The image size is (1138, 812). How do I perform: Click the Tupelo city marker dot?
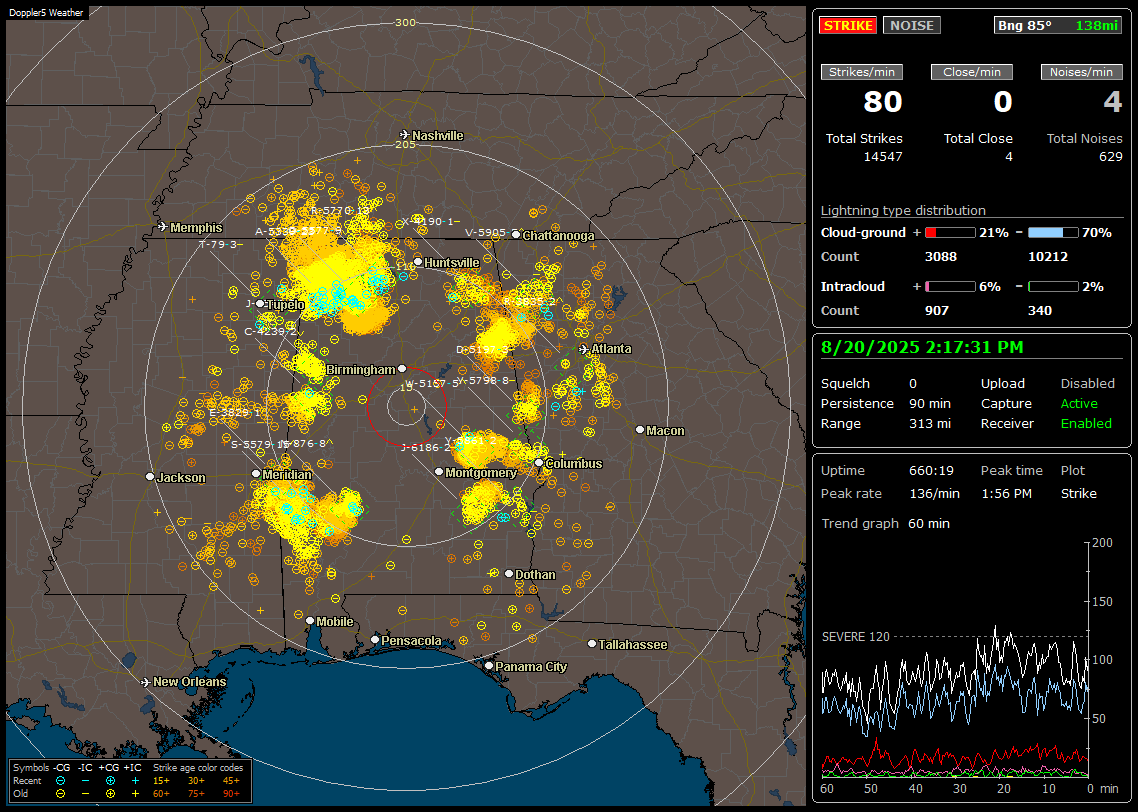(x=261, y=304)
